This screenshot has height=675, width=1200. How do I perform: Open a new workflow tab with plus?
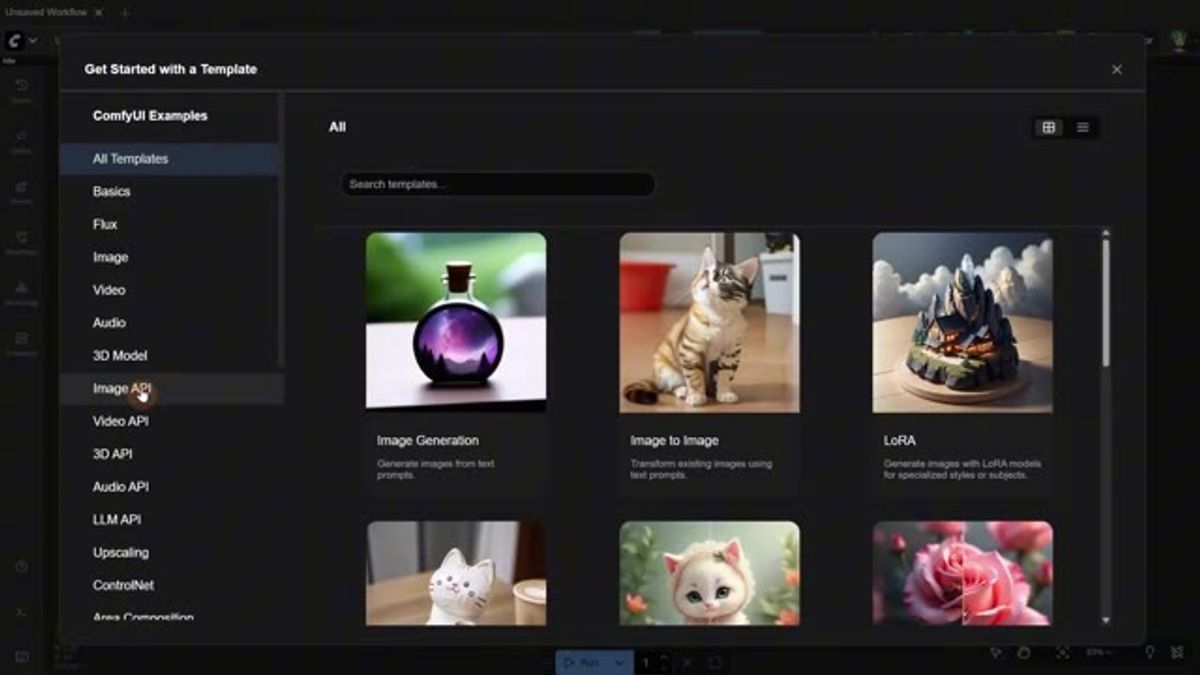coord(125,13)
